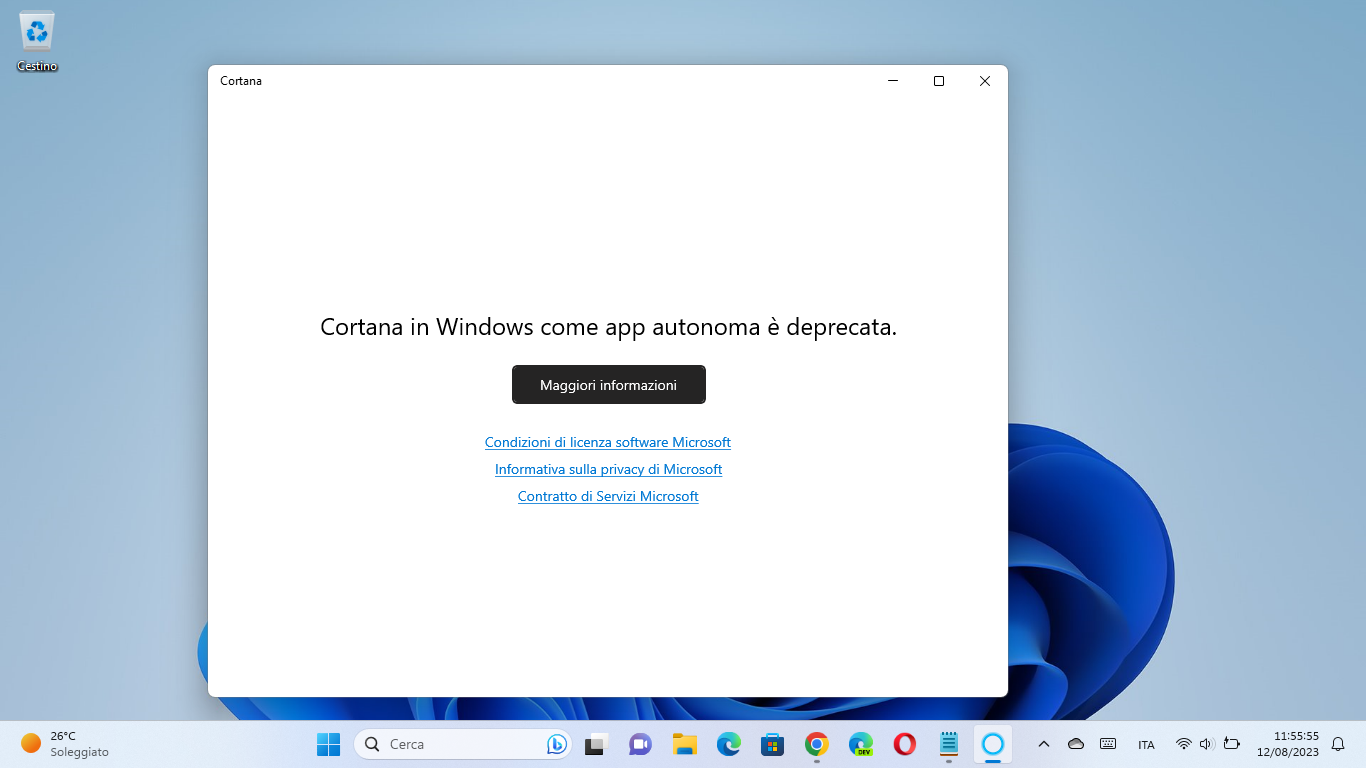Click the OneDrive cloud tray icon
The height and width of the screenshot is (768, 1366).
tap(1076, 744)
